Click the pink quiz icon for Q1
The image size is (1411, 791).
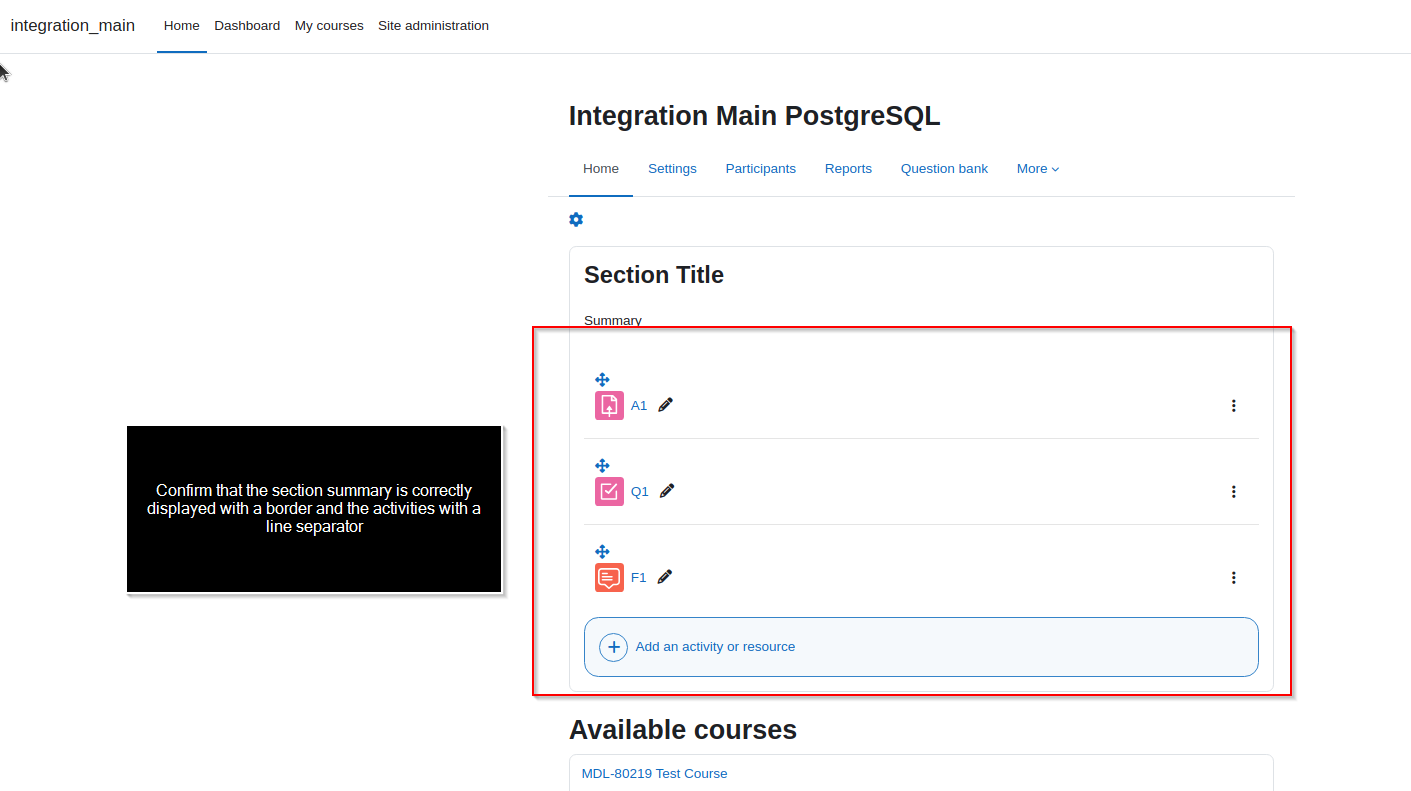(x=609, y=491)
